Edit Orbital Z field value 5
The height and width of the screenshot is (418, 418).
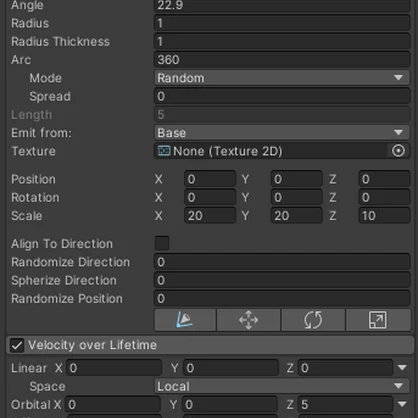click(345, 404)
